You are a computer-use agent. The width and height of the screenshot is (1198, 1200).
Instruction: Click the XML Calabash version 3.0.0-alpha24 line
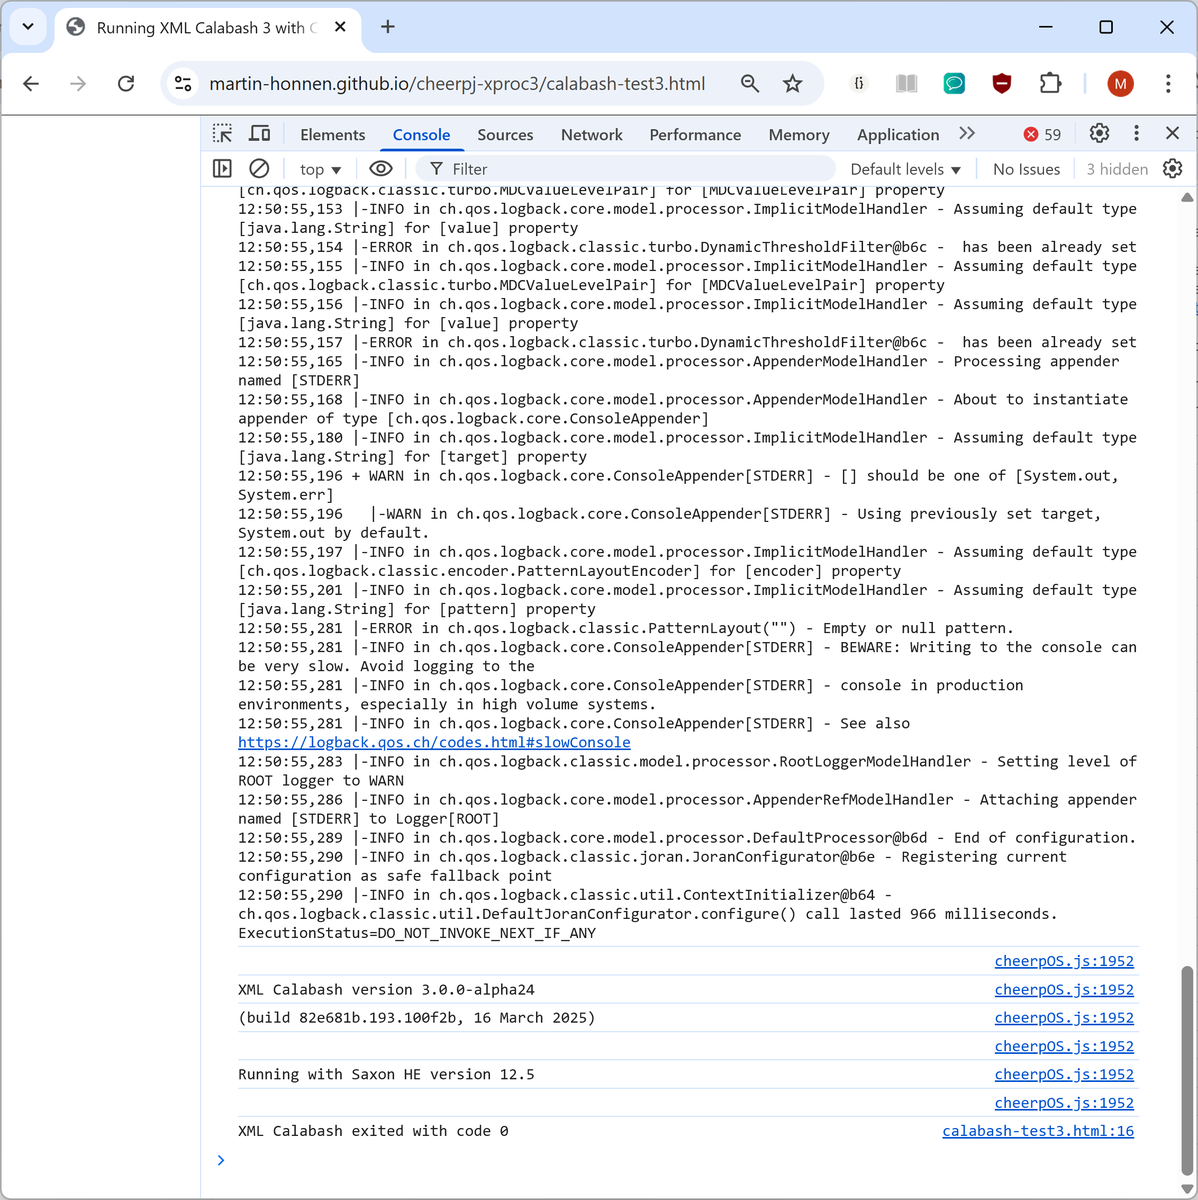386,990
